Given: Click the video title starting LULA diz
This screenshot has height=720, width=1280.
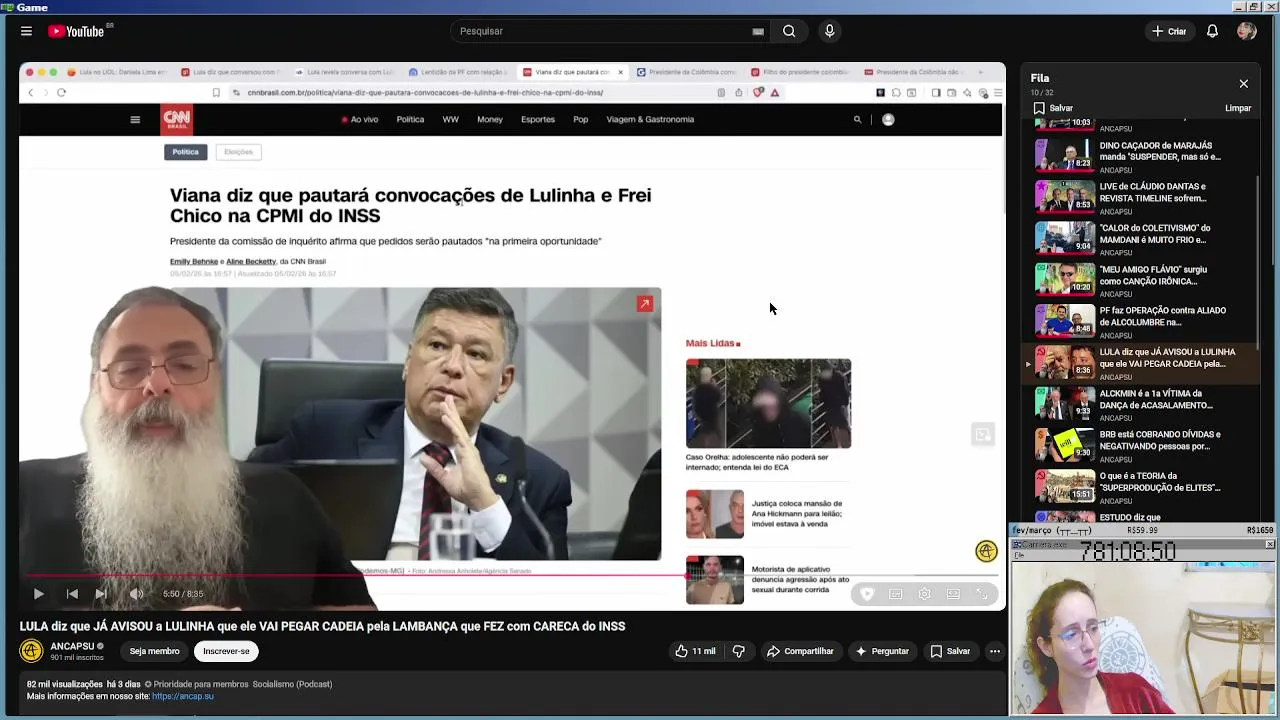Looking at the screenshot, I should pos(322,626).
